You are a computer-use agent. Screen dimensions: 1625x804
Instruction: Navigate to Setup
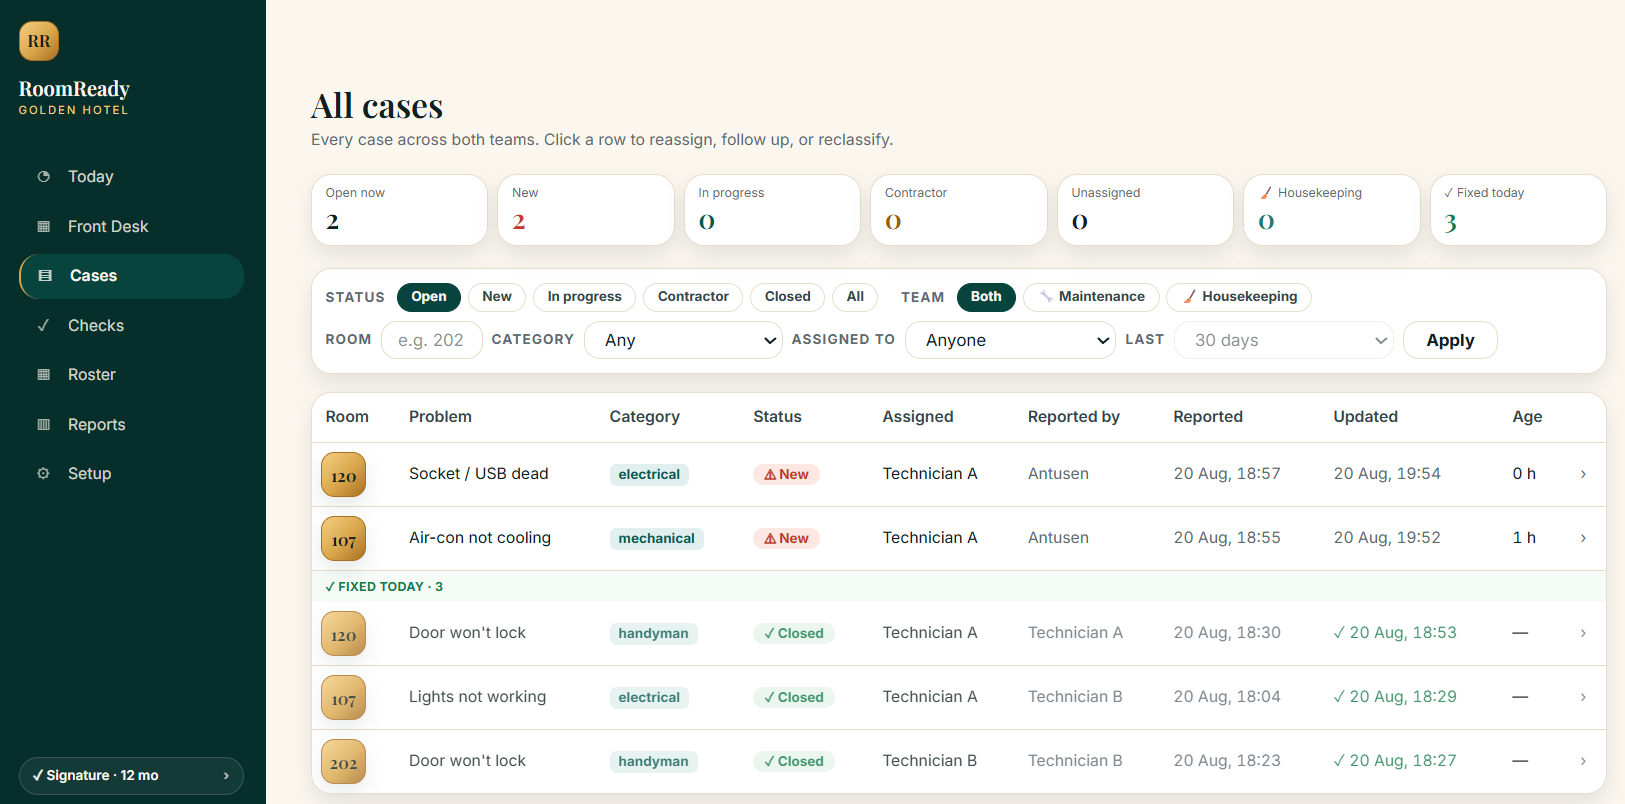[x=132, y=473]
